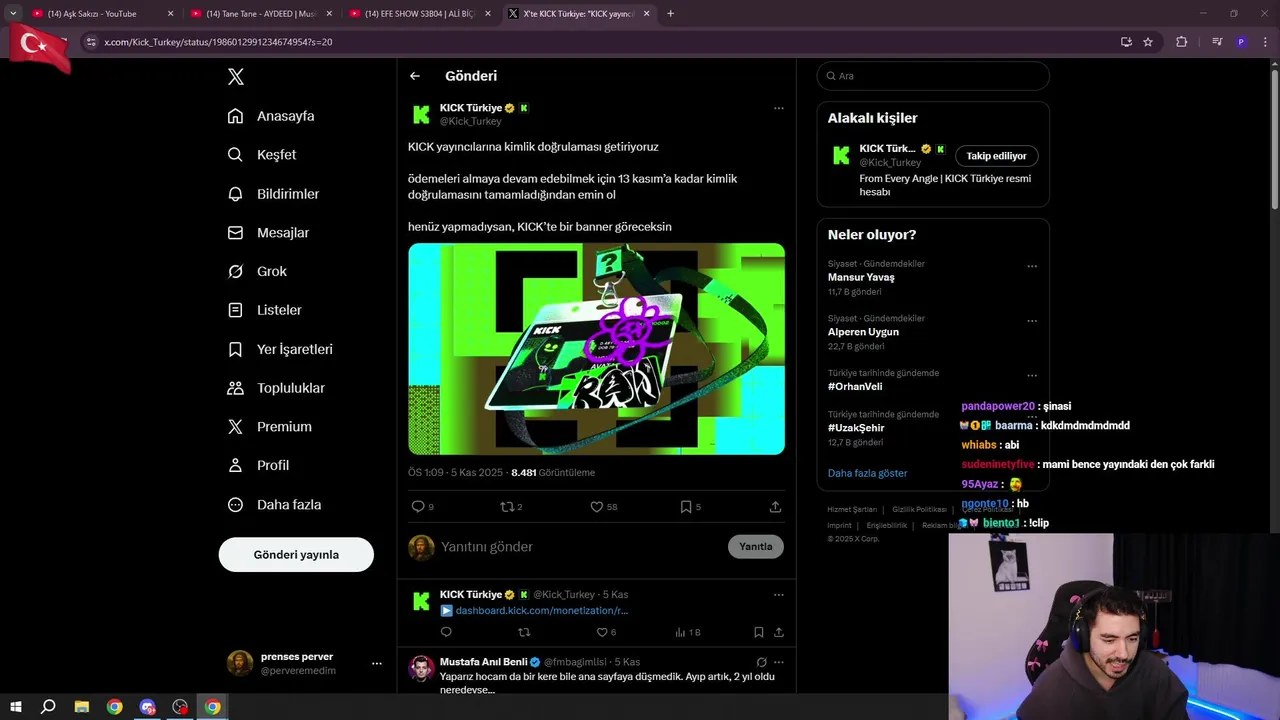Viewport: 1280px width, 720px height.
Task: Click Grok icon on Mustafa Anıl Benli reply
Action: pos(761,662)
